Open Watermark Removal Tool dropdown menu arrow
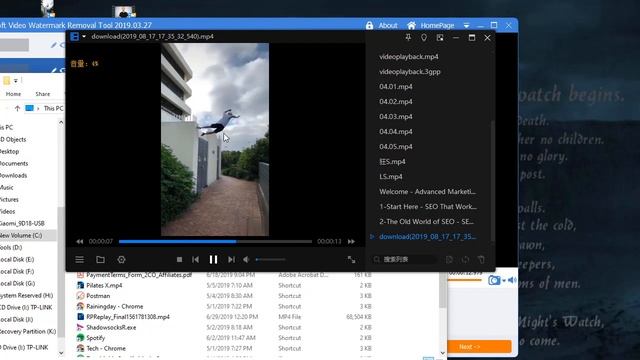640x360 pixels. tap(466, 25)
